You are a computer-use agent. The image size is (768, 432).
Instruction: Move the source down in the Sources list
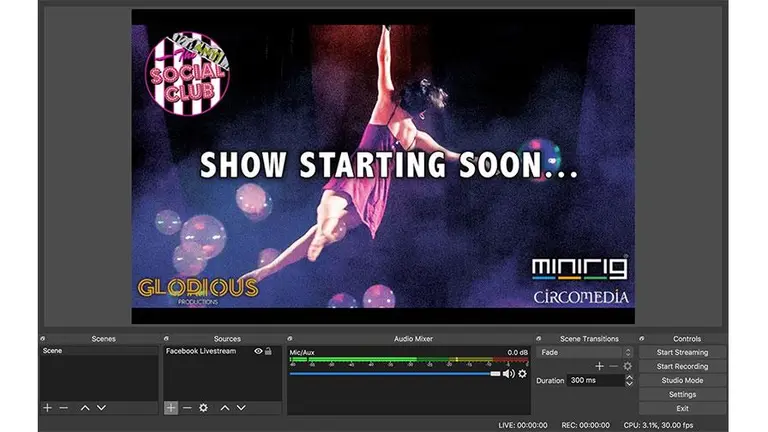pos(241,408)
